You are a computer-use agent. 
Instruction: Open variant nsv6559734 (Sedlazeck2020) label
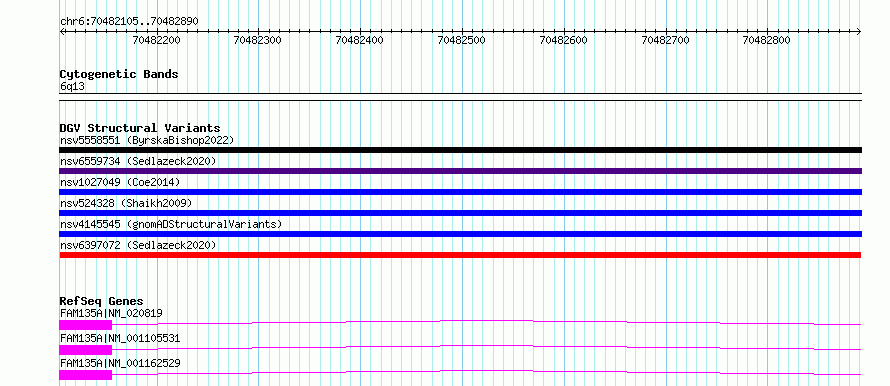138,161
